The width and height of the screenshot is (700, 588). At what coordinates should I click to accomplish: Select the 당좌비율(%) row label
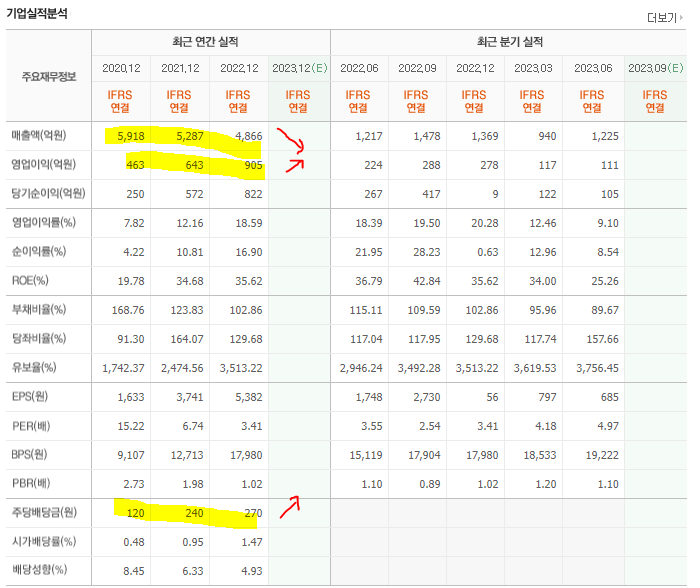tap(39, 338)
